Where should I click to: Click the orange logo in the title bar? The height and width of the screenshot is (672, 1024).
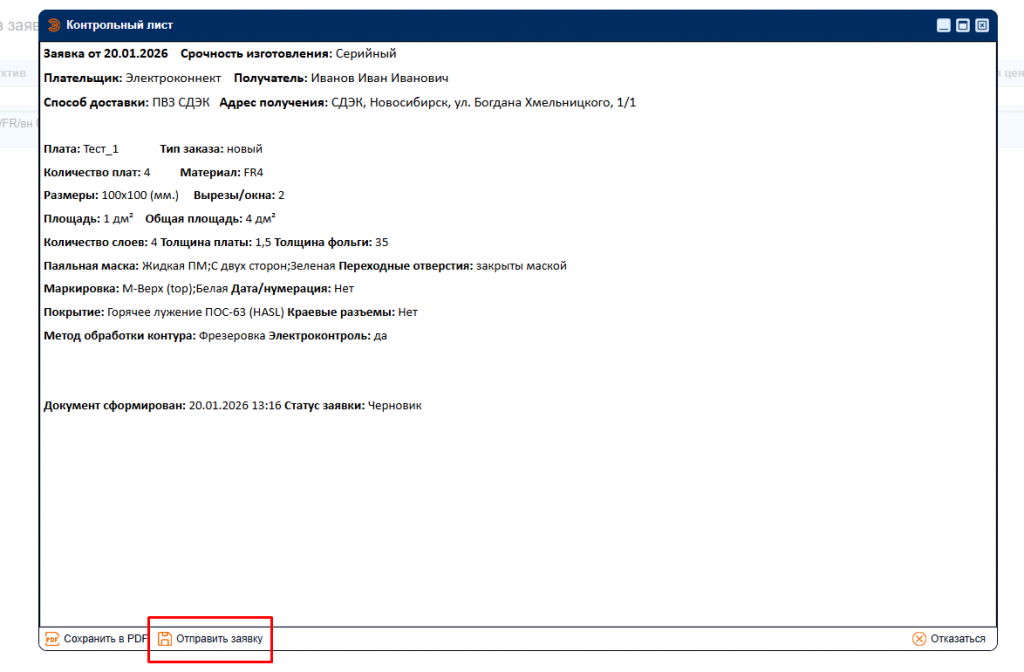[54, 25]
